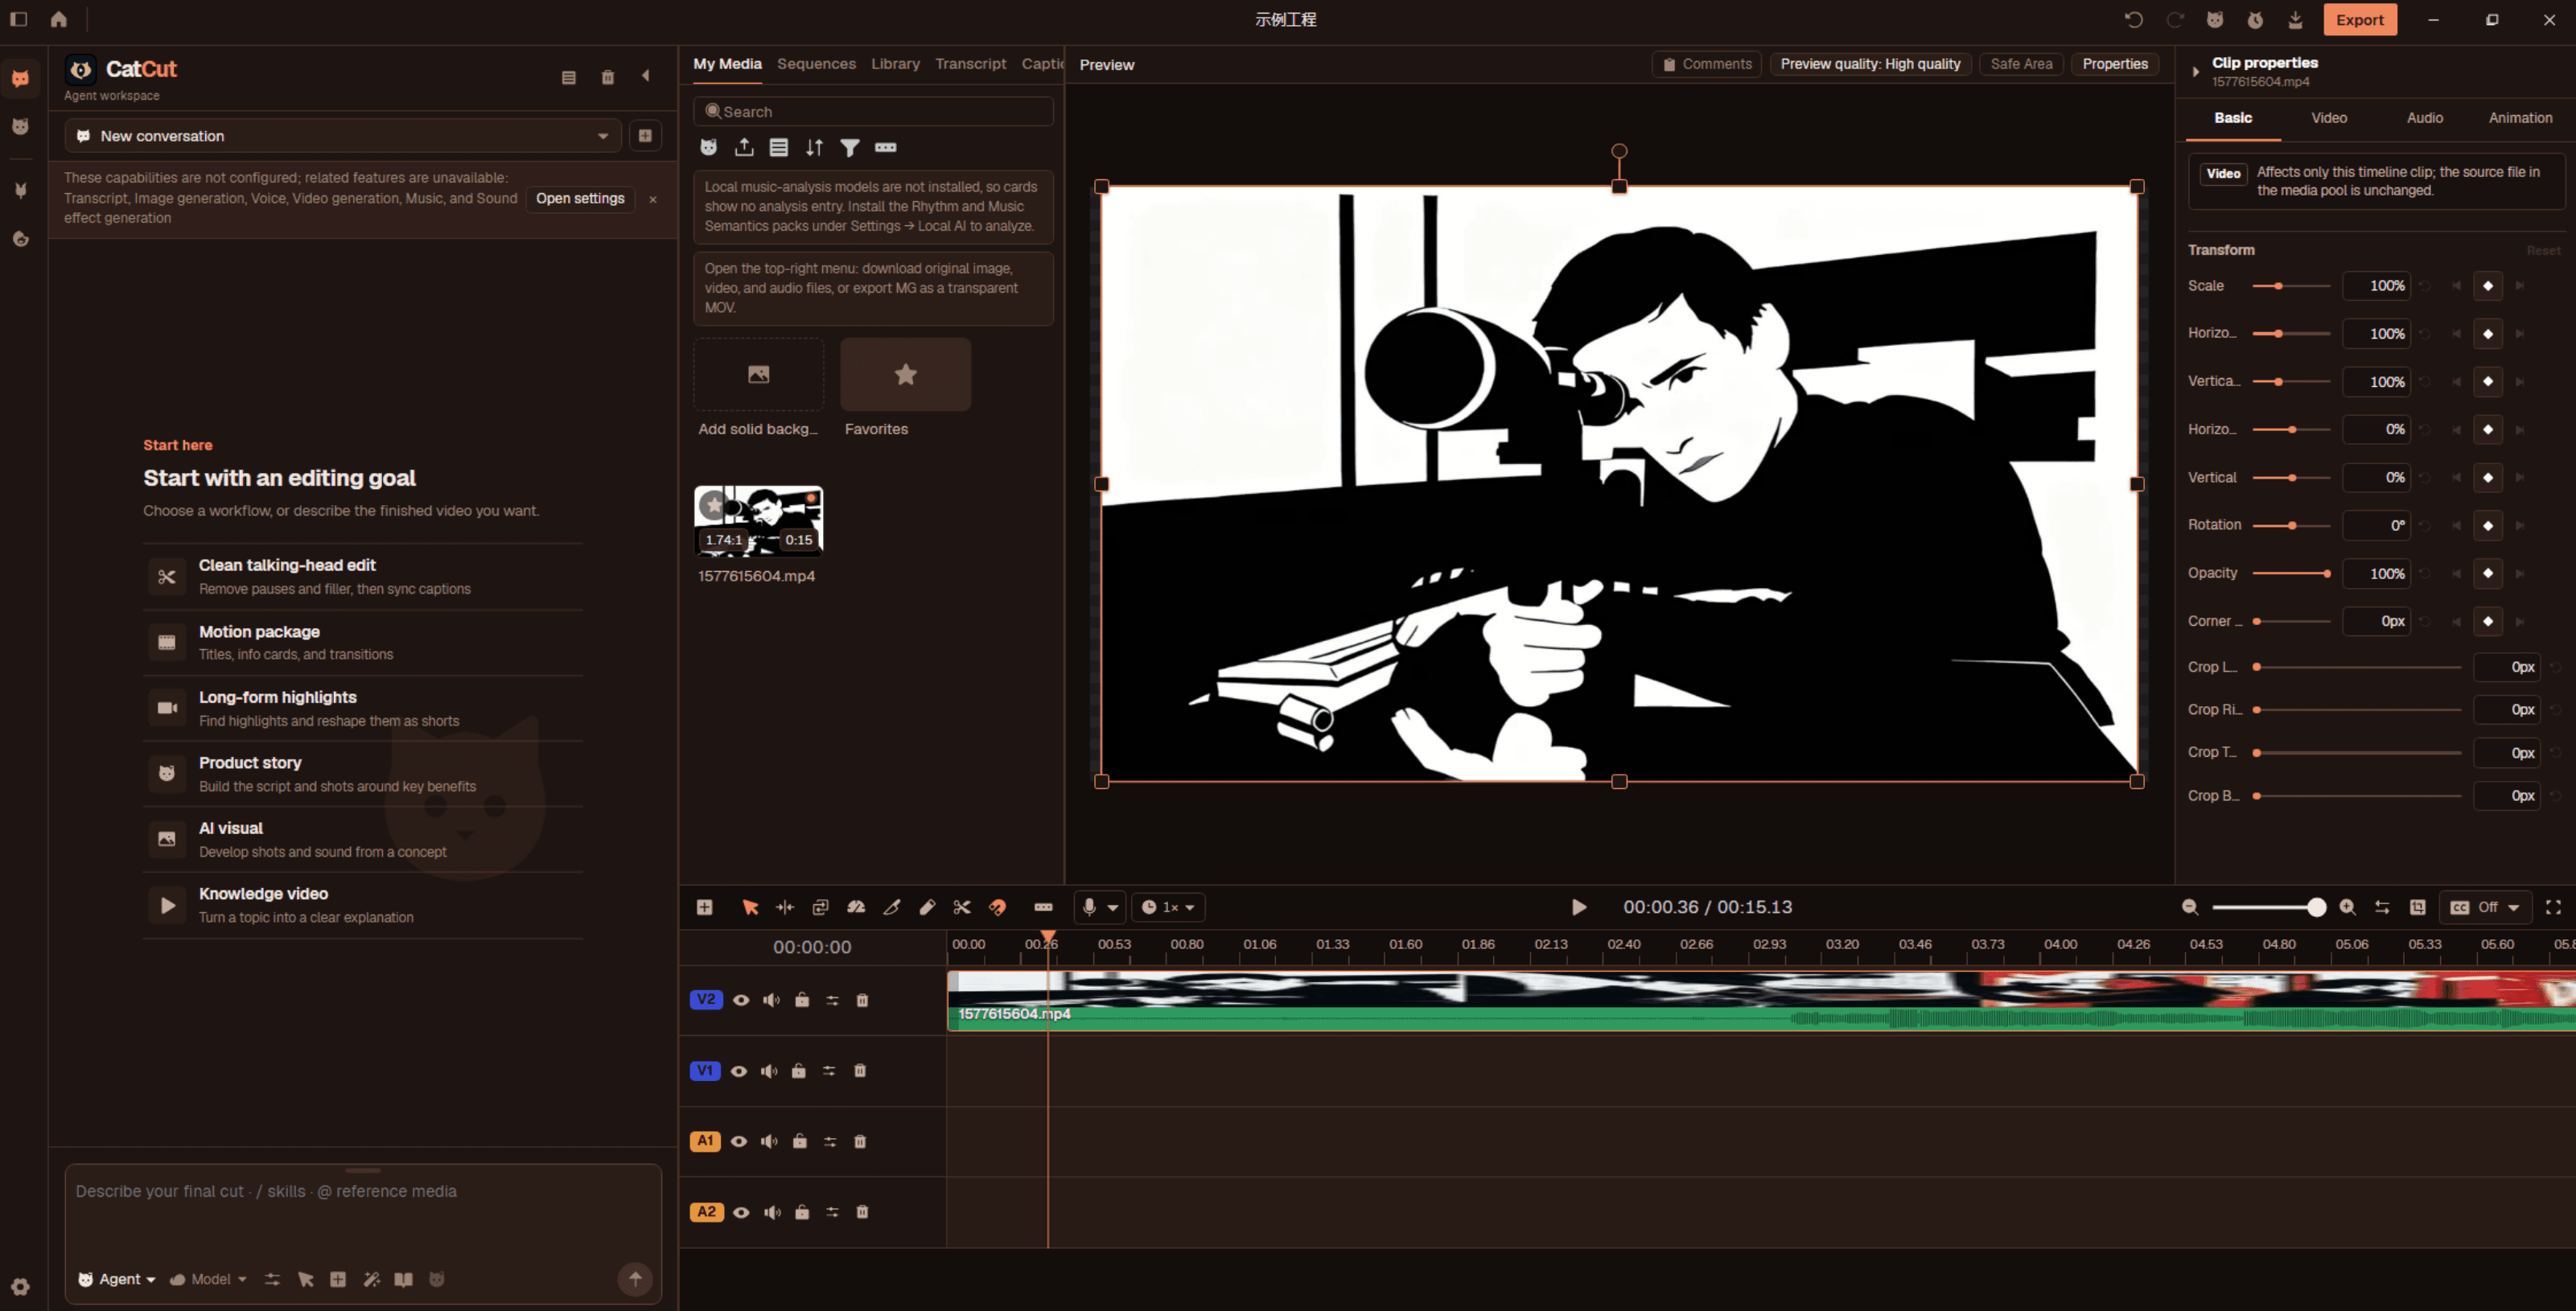
Task: Click the Comments button in Preview
Action: pyautogui.click(x=1706, y=64)
